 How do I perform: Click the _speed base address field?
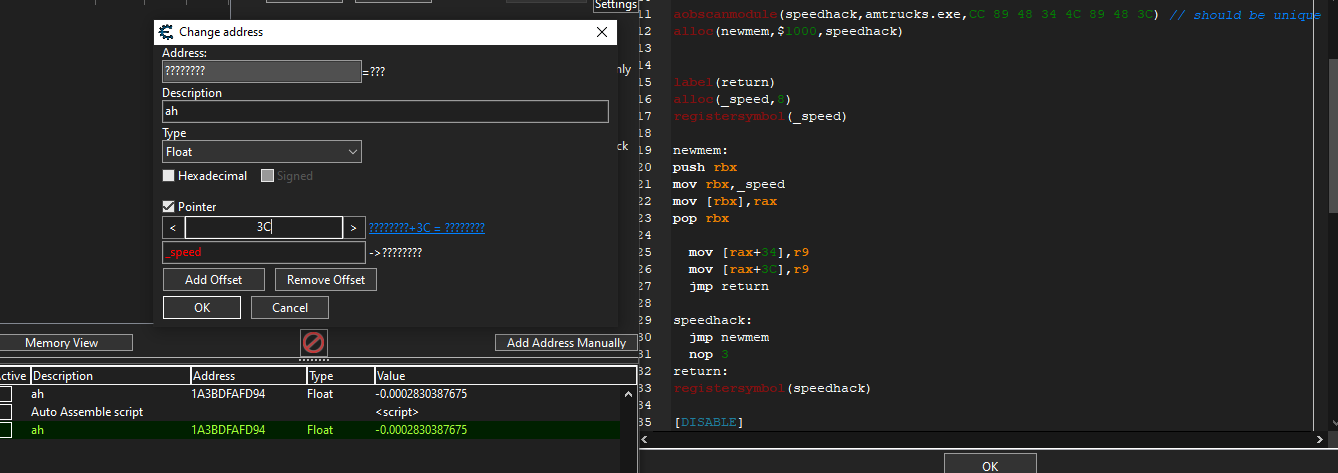coord(263,253)
